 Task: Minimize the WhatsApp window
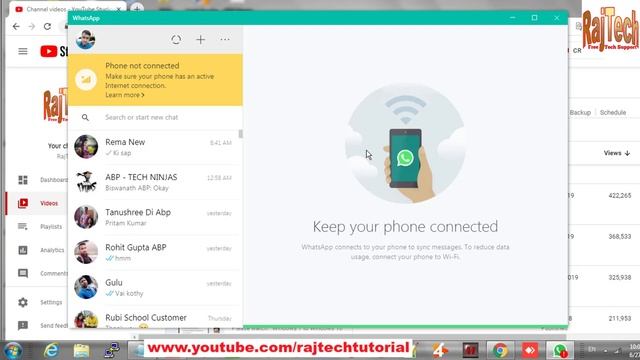point(513,18)
